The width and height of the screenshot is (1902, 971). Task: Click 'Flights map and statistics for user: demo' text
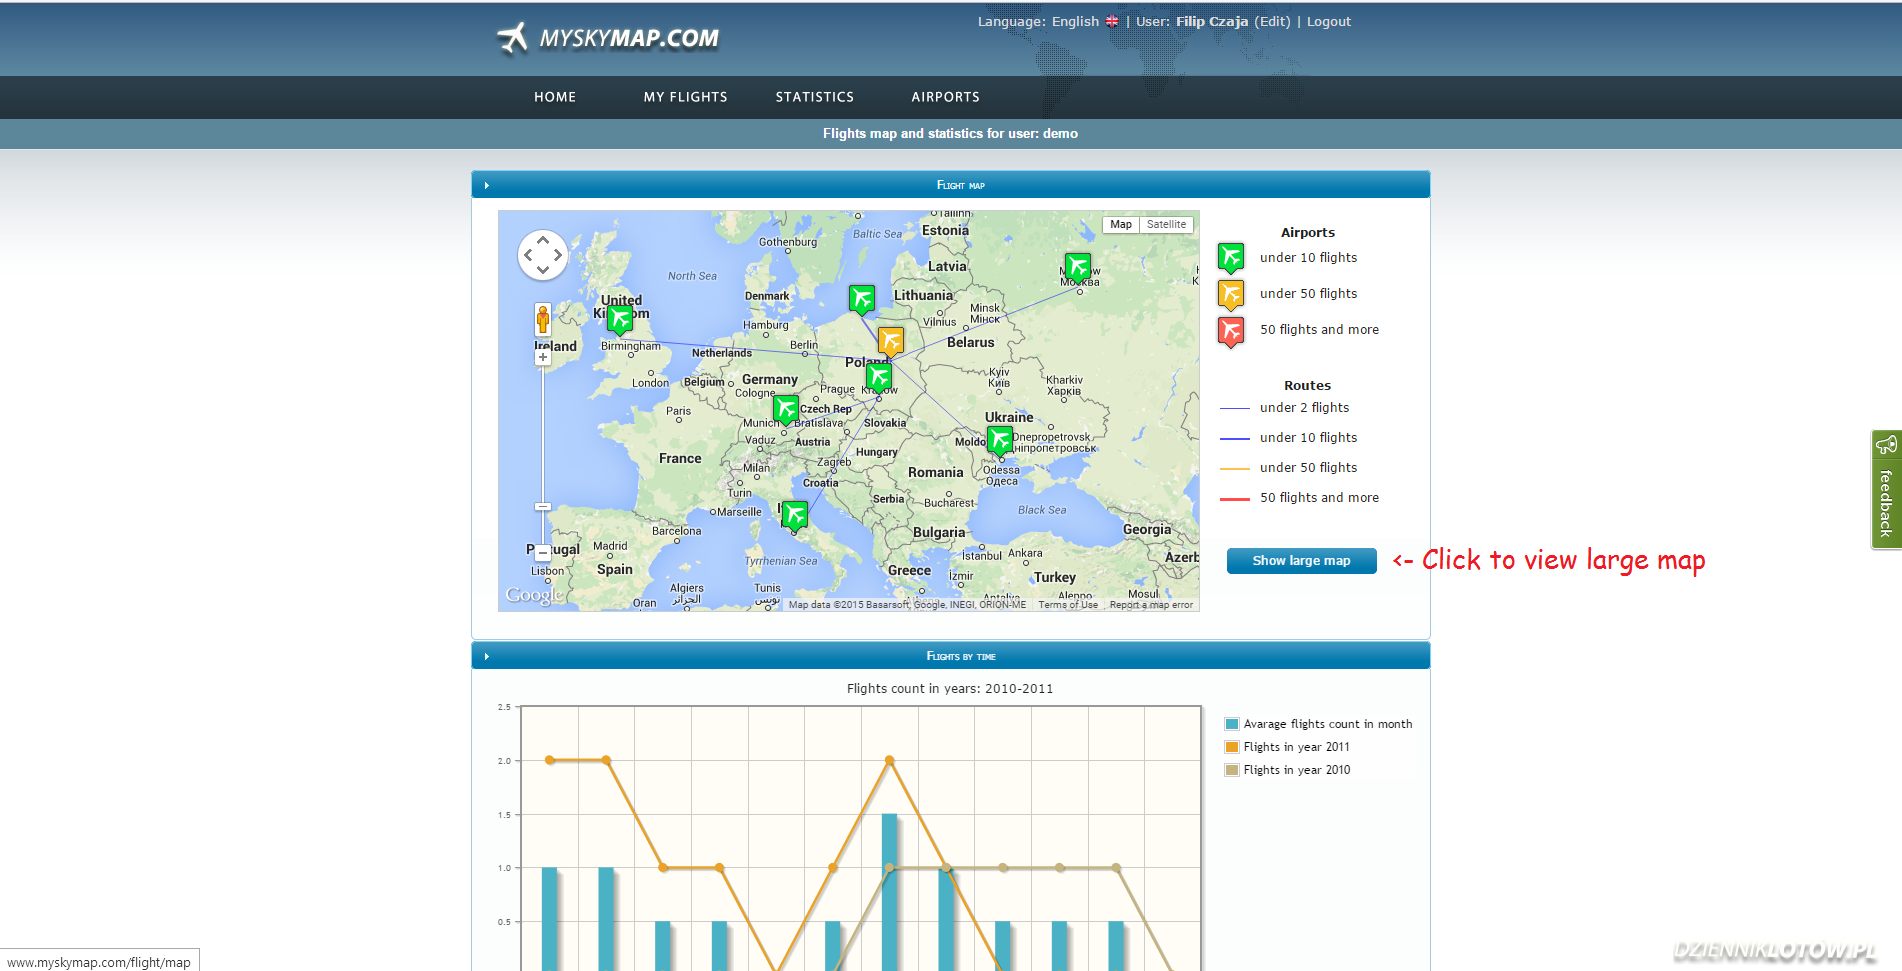point(950,133)
